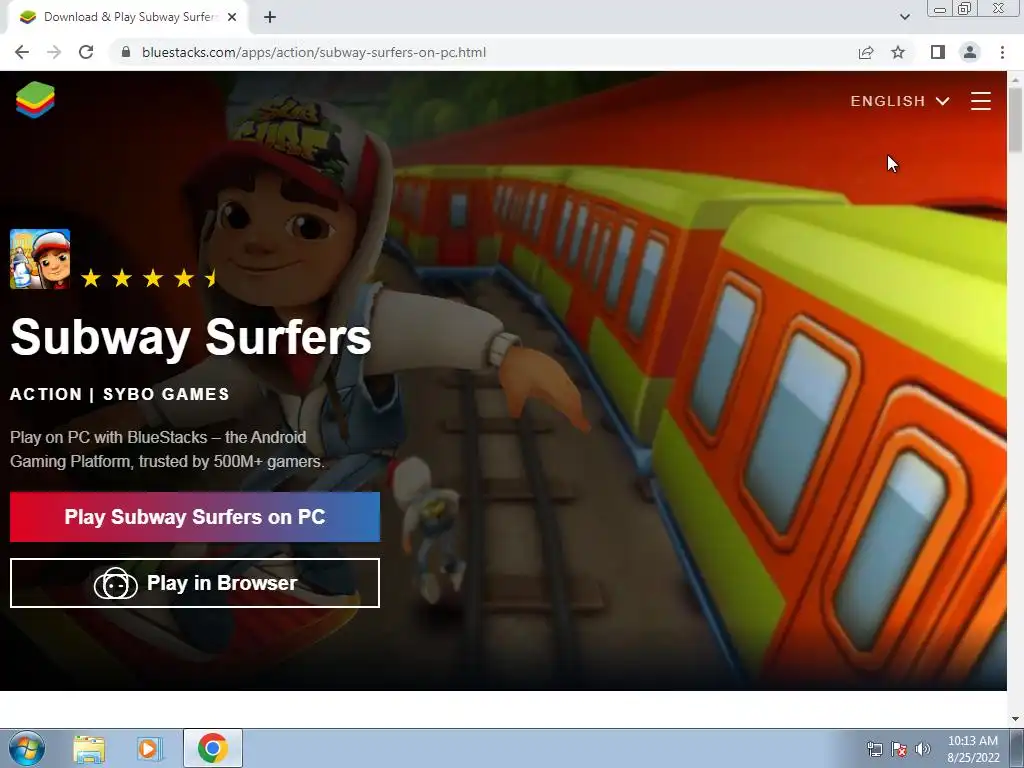Open Action Center flag in system tray
Viewport: 1024px width, 768px height.
point(899,749)
